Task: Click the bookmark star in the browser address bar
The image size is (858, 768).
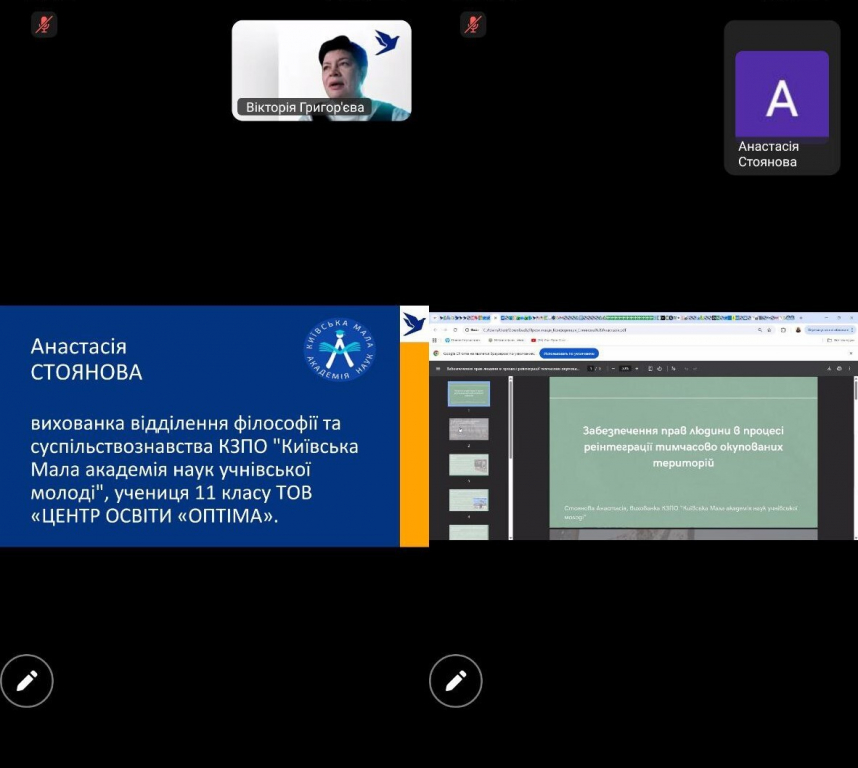Action: tap(768, 329)
